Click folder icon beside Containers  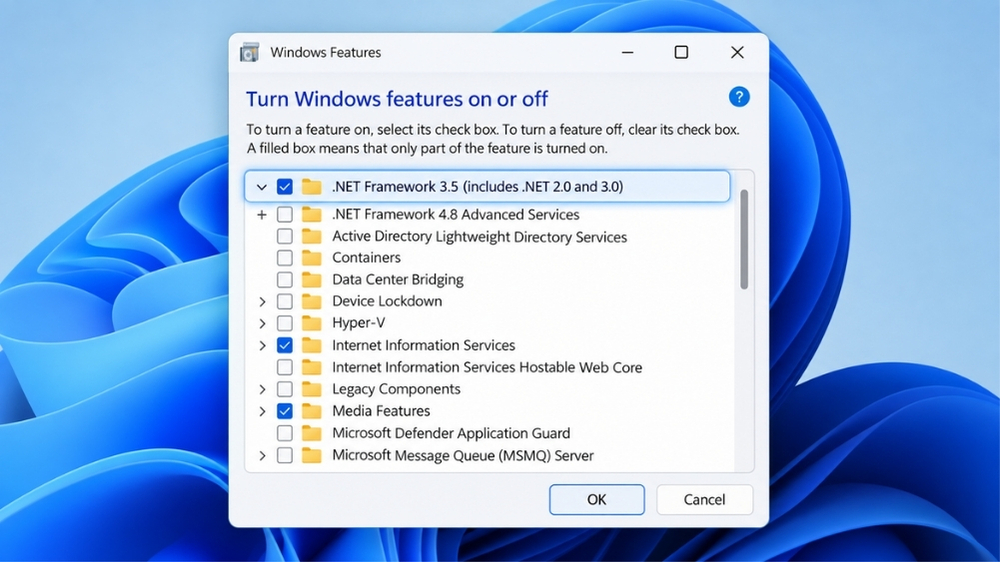(x=311, y=258)
